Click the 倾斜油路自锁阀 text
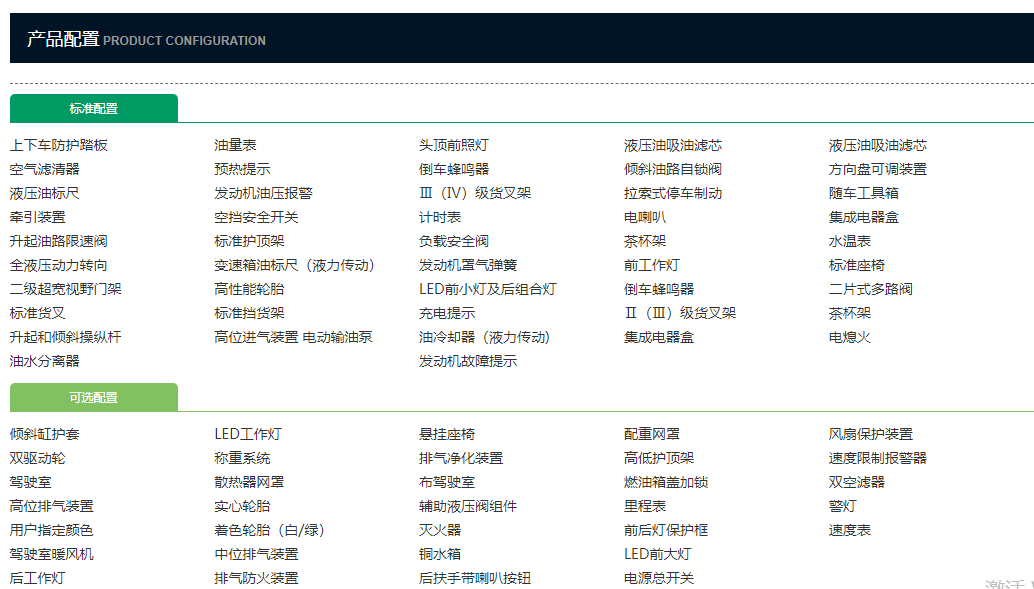 [673, 169]
